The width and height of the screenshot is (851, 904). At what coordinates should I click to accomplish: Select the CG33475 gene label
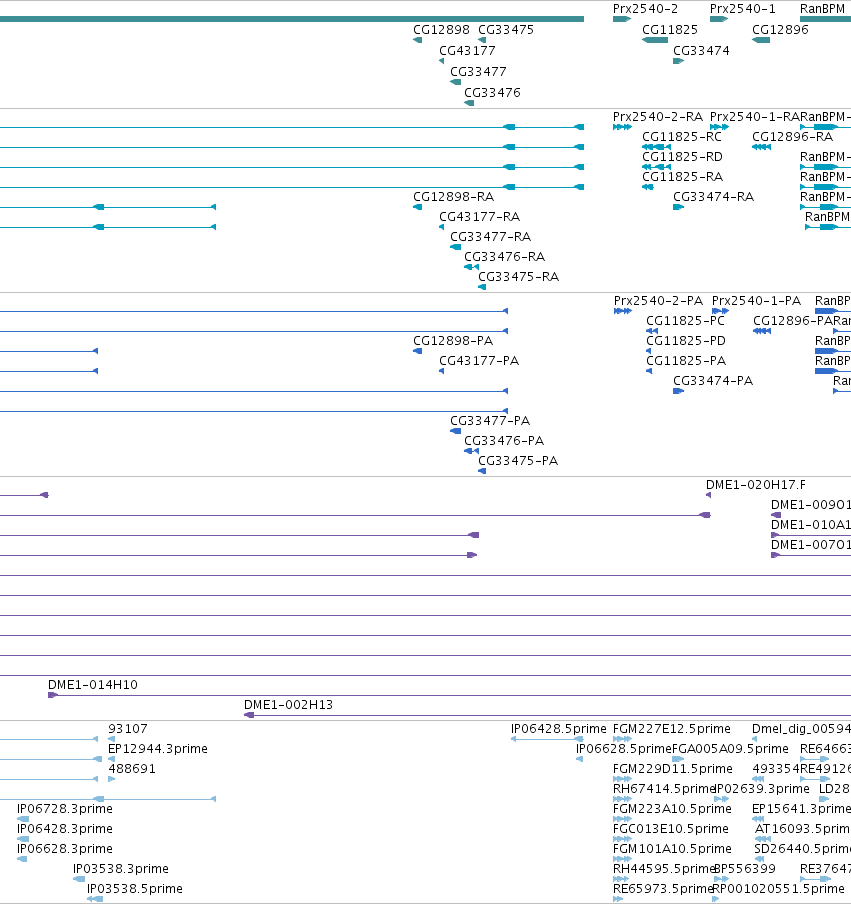506,29
